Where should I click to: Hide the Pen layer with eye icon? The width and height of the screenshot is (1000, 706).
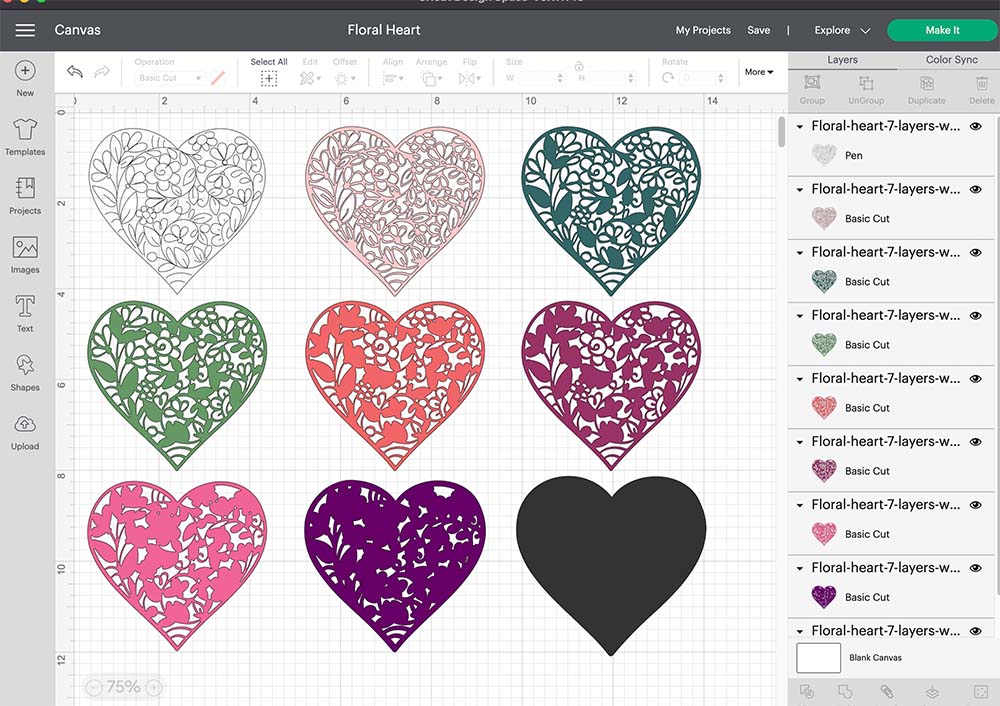[976, 126]
